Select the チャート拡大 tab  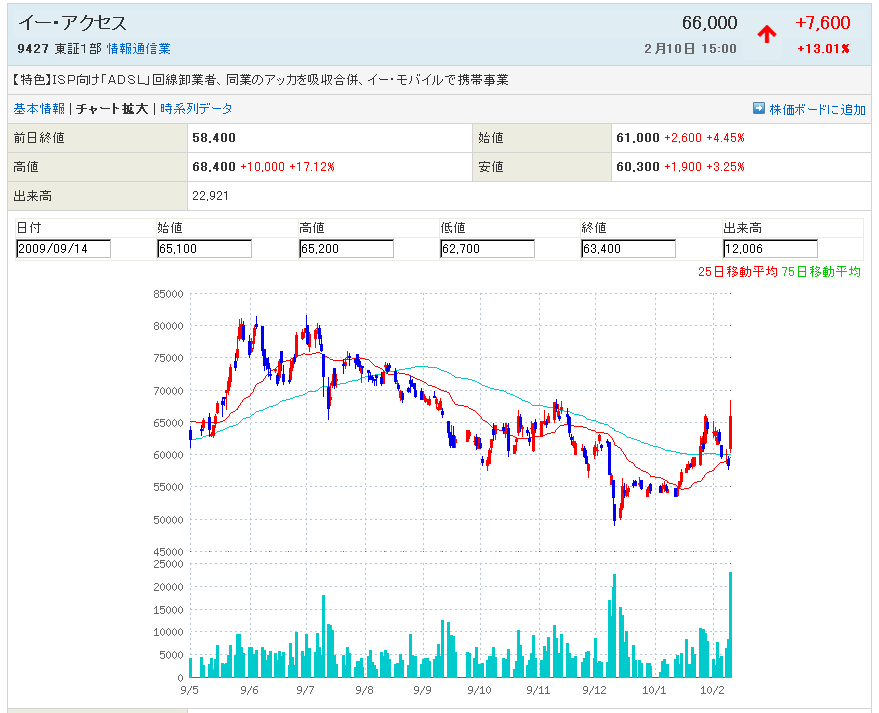click(112, 109)
